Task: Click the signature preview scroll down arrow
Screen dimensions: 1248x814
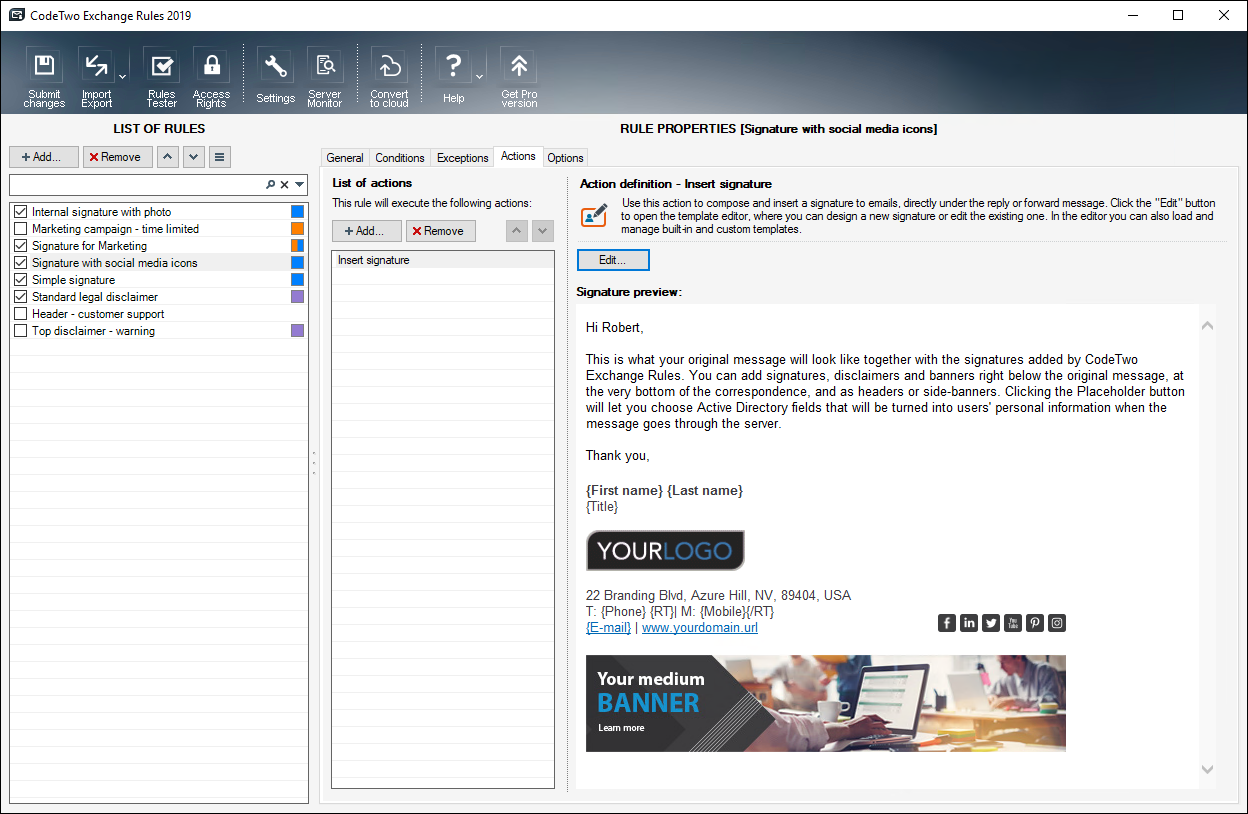Action: (1207, 769)
